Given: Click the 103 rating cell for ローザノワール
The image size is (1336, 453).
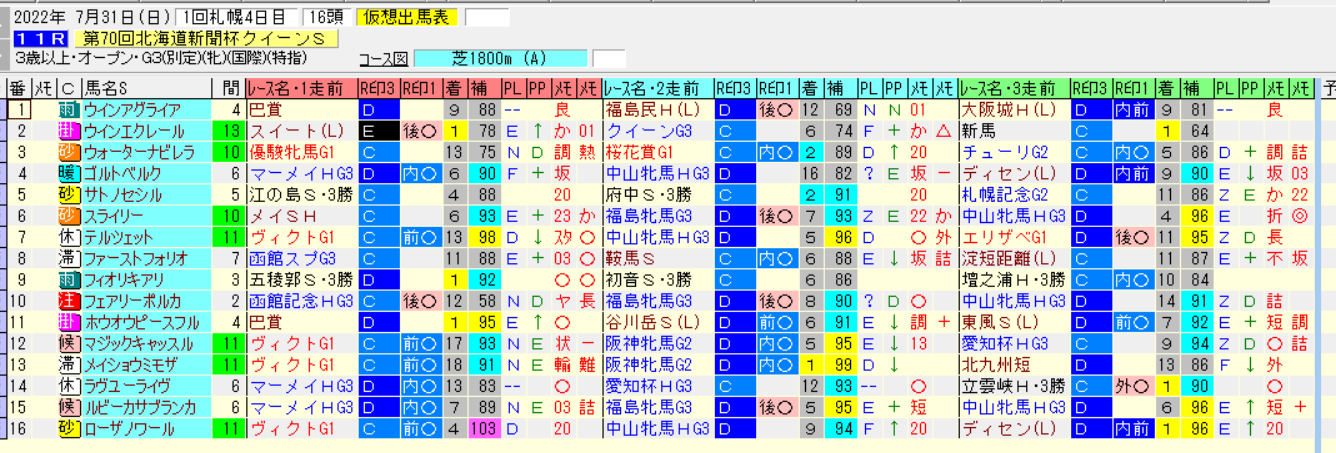Looking at the screenshot, I should pos(484,429).
